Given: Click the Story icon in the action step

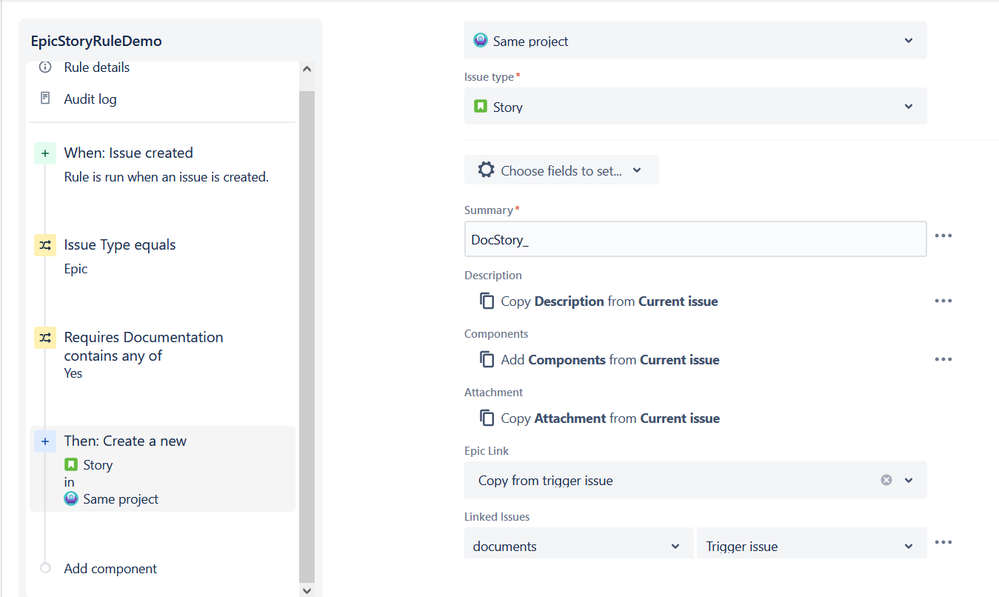Looking at the screenshot, I should coord(71,464).
